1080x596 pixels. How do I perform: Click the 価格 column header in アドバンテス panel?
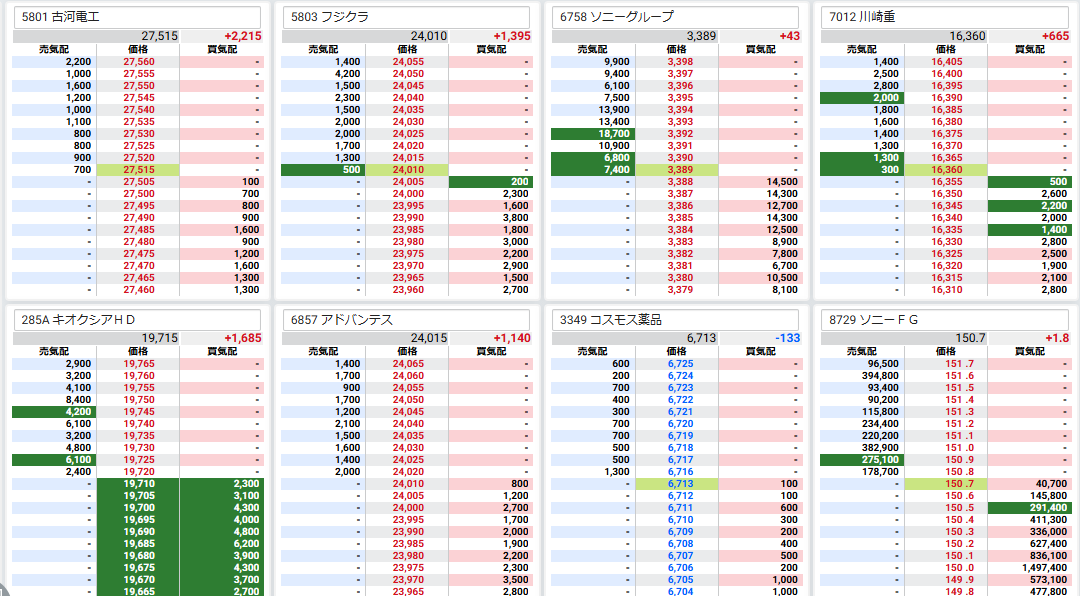point(408,352)
